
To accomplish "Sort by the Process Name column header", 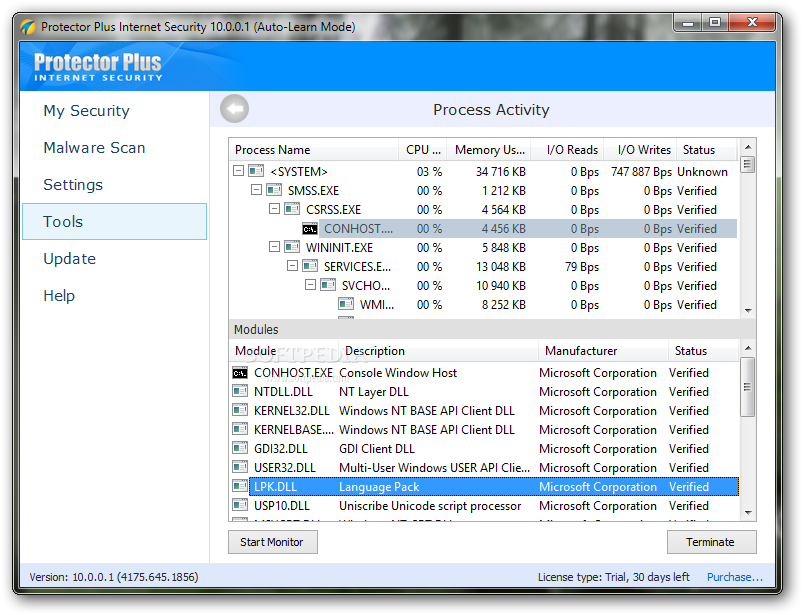I will point(314,150).
